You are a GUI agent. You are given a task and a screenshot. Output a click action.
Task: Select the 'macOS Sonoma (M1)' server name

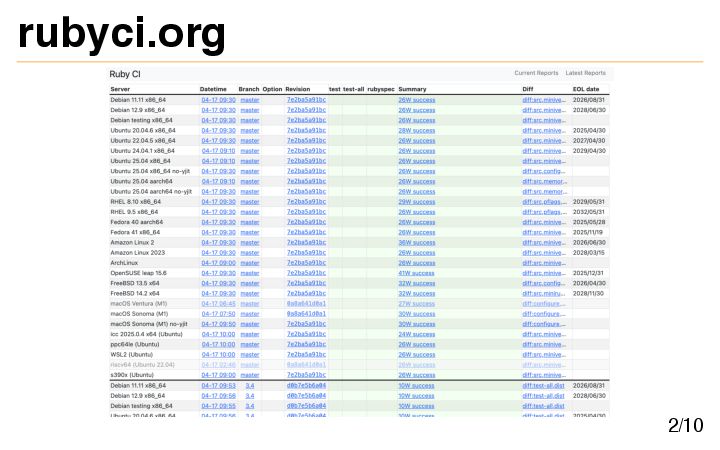click(139, 314)
